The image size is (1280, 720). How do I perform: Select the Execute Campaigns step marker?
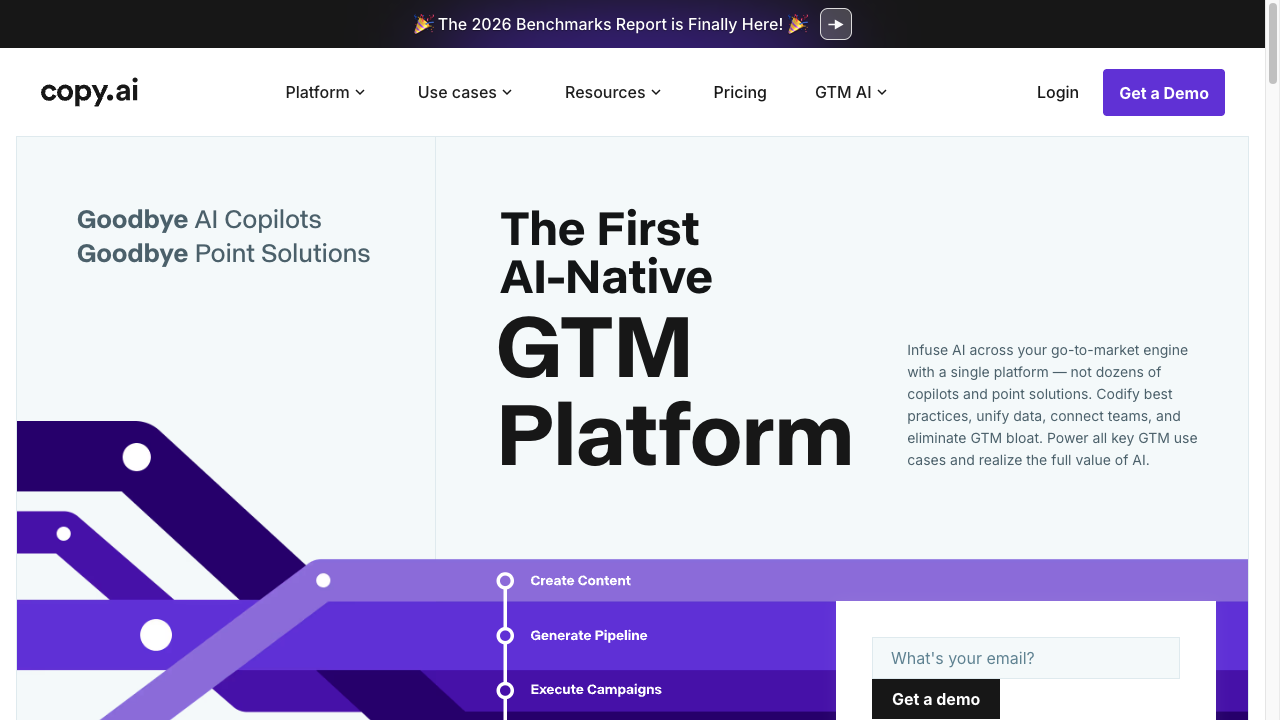click(505, 690)
